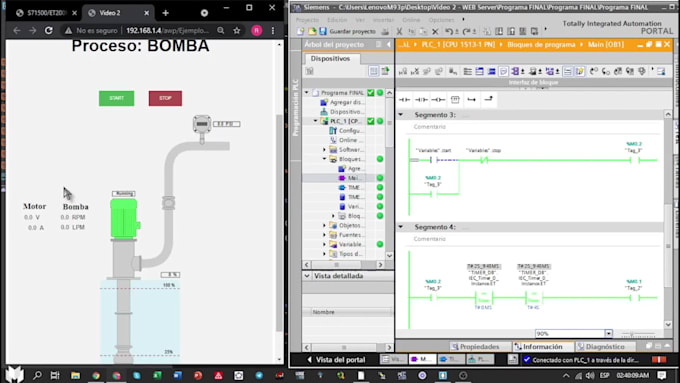Click the editor zoom slider
Viewport: 680px width, 383px height.
637,334
